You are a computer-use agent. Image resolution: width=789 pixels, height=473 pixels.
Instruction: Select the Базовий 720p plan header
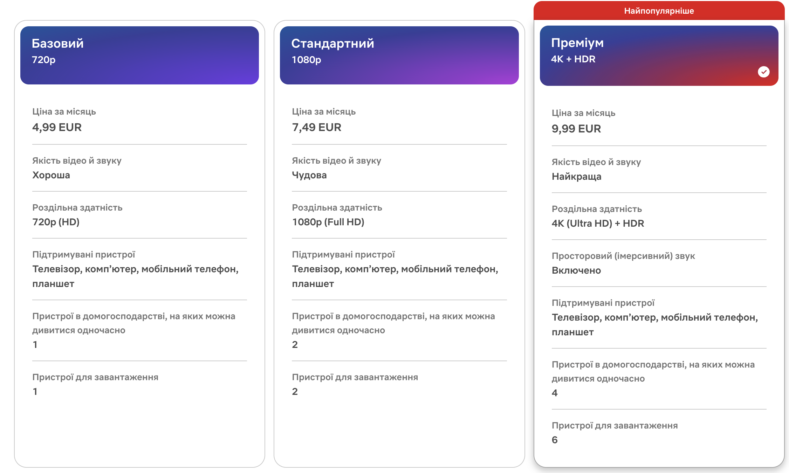point(139,54)
